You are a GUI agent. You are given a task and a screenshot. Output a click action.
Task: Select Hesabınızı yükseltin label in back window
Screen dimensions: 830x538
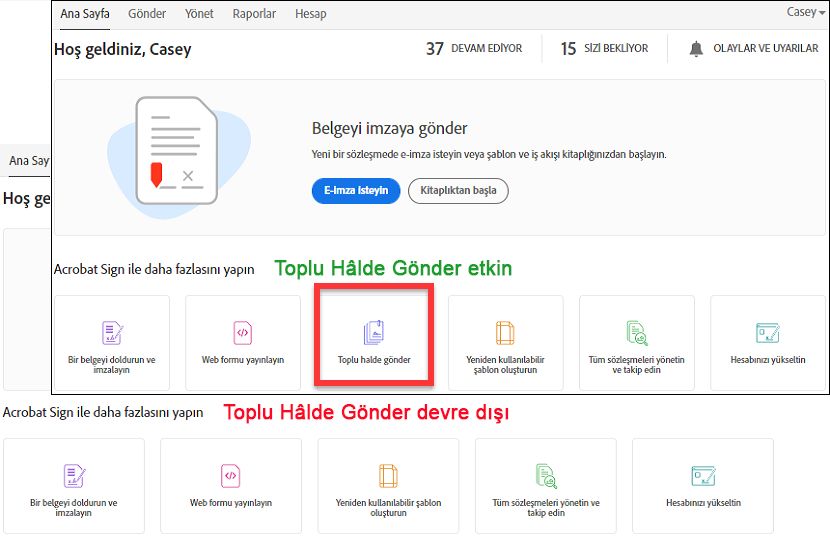(x=703, y=503)
